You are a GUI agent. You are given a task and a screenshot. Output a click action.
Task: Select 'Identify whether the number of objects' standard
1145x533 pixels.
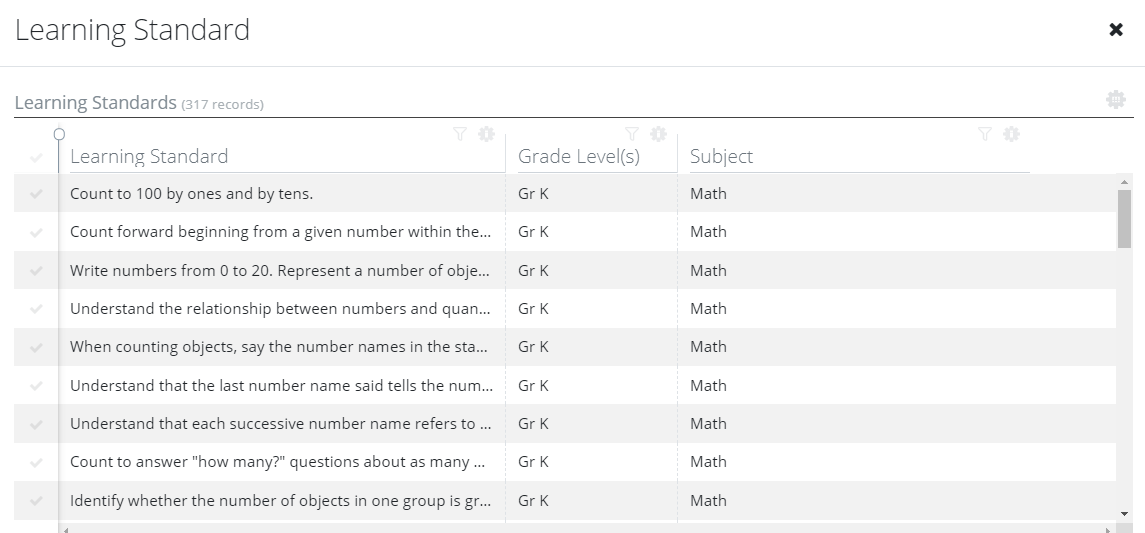(280, 500)
